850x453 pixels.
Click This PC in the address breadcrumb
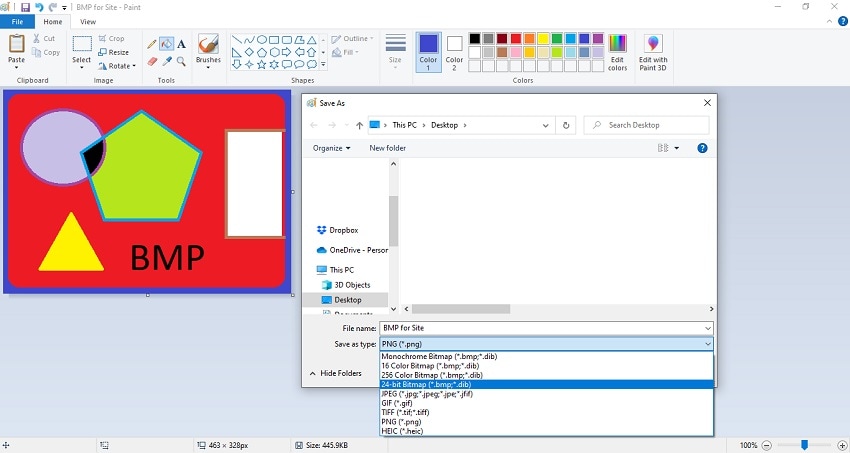(404, 125)
